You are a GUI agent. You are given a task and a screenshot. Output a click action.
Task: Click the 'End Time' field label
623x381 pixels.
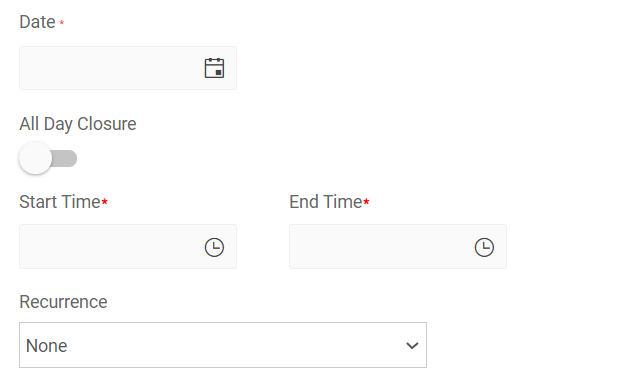pos(326,202)
